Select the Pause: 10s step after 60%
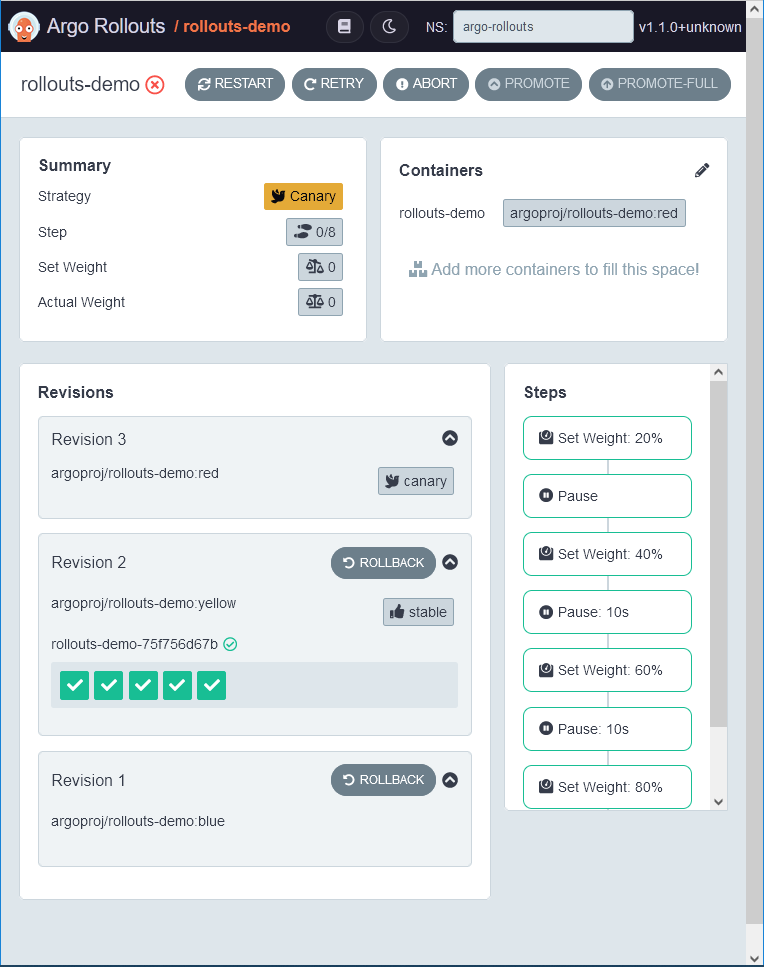The height and width of the screenshot is (967, 764). pos(607,729)
